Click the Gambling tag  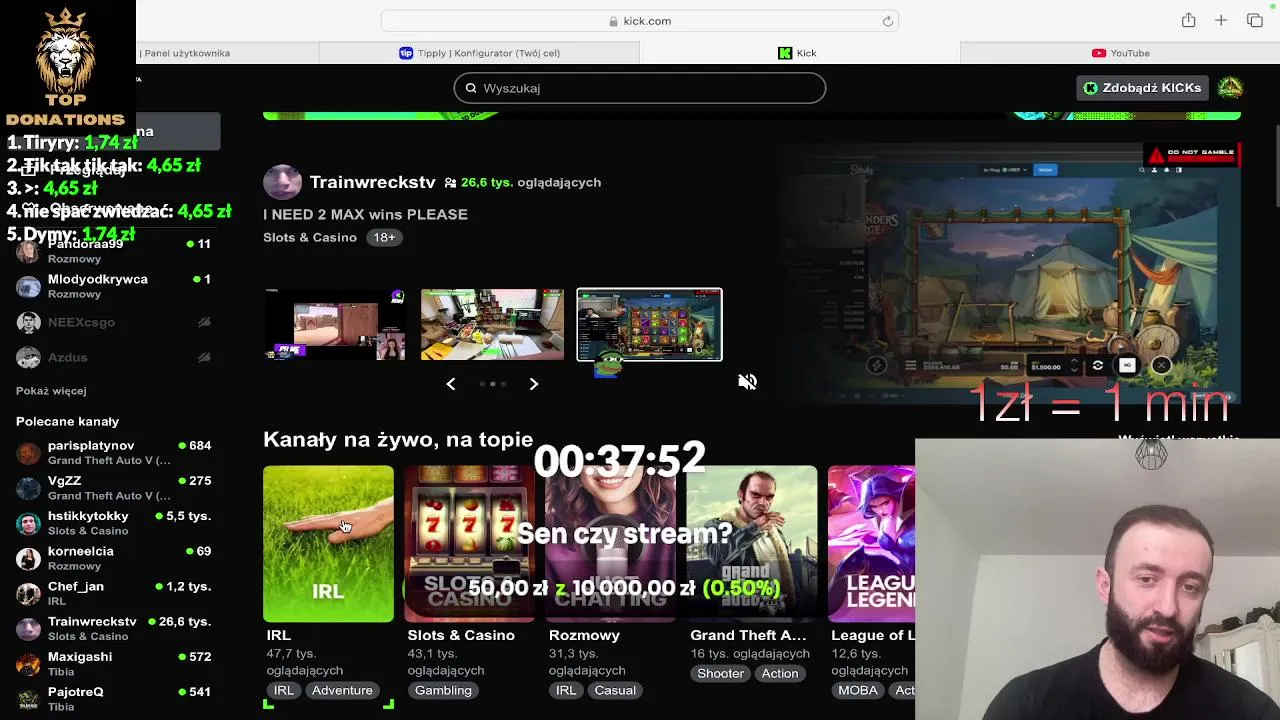point(443,691)
